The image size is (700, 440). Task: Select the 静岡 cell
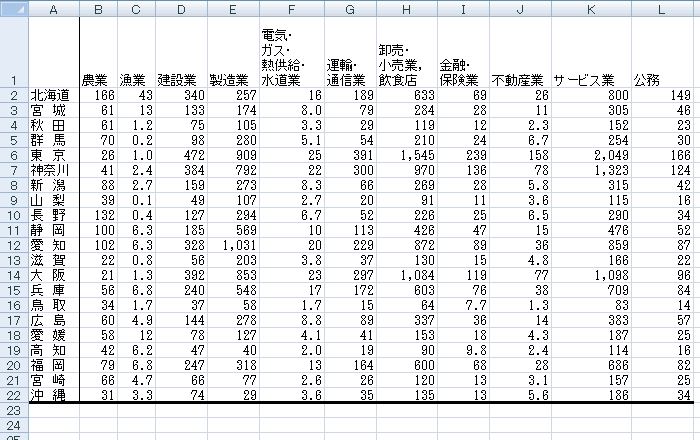tap(54, 230)
